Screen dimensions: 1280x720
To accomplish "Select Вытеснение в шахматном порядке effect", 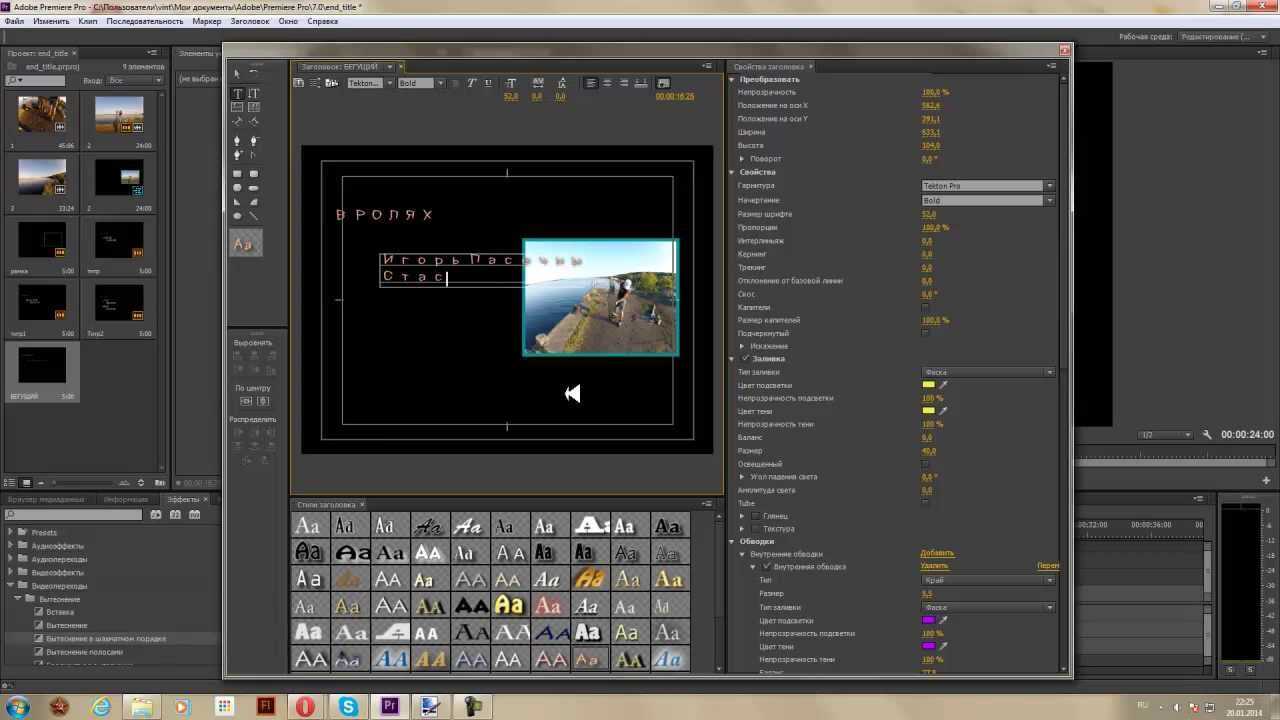I will tap(106, 638).
